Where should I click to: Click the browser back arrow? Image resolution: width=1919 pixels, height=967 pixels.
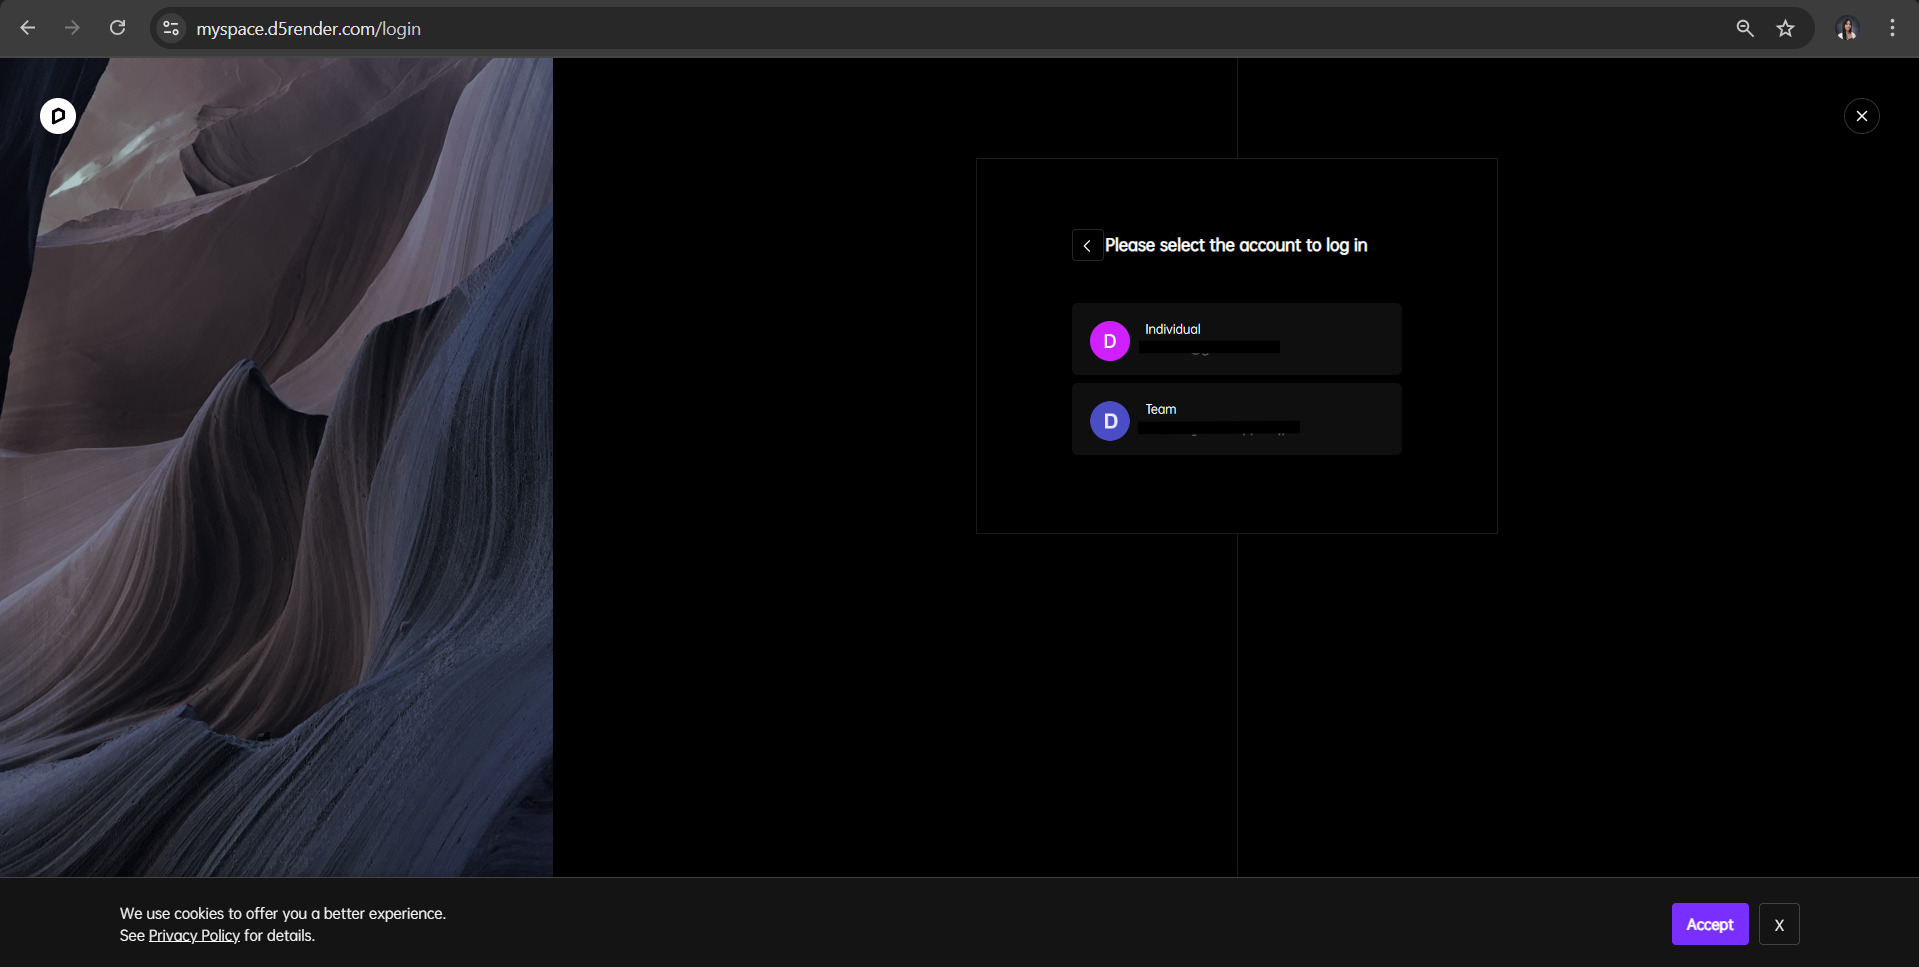28,28
